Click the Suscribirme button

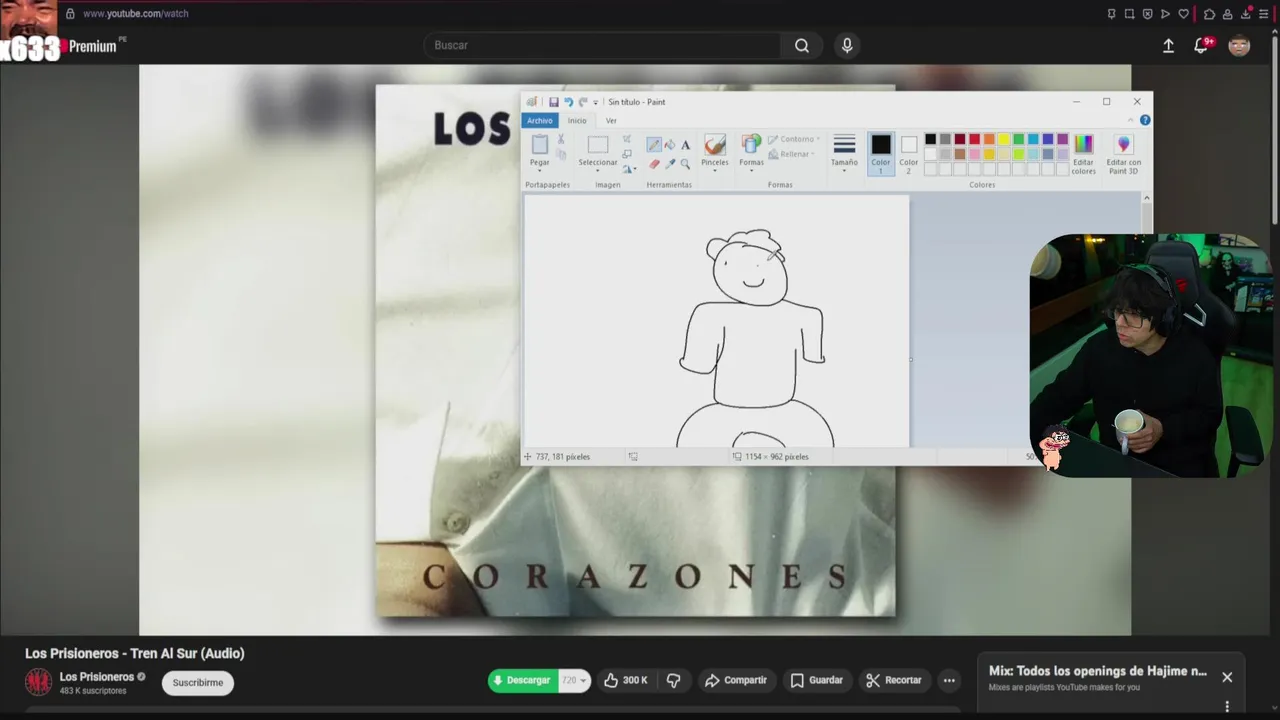click(198, 683)
